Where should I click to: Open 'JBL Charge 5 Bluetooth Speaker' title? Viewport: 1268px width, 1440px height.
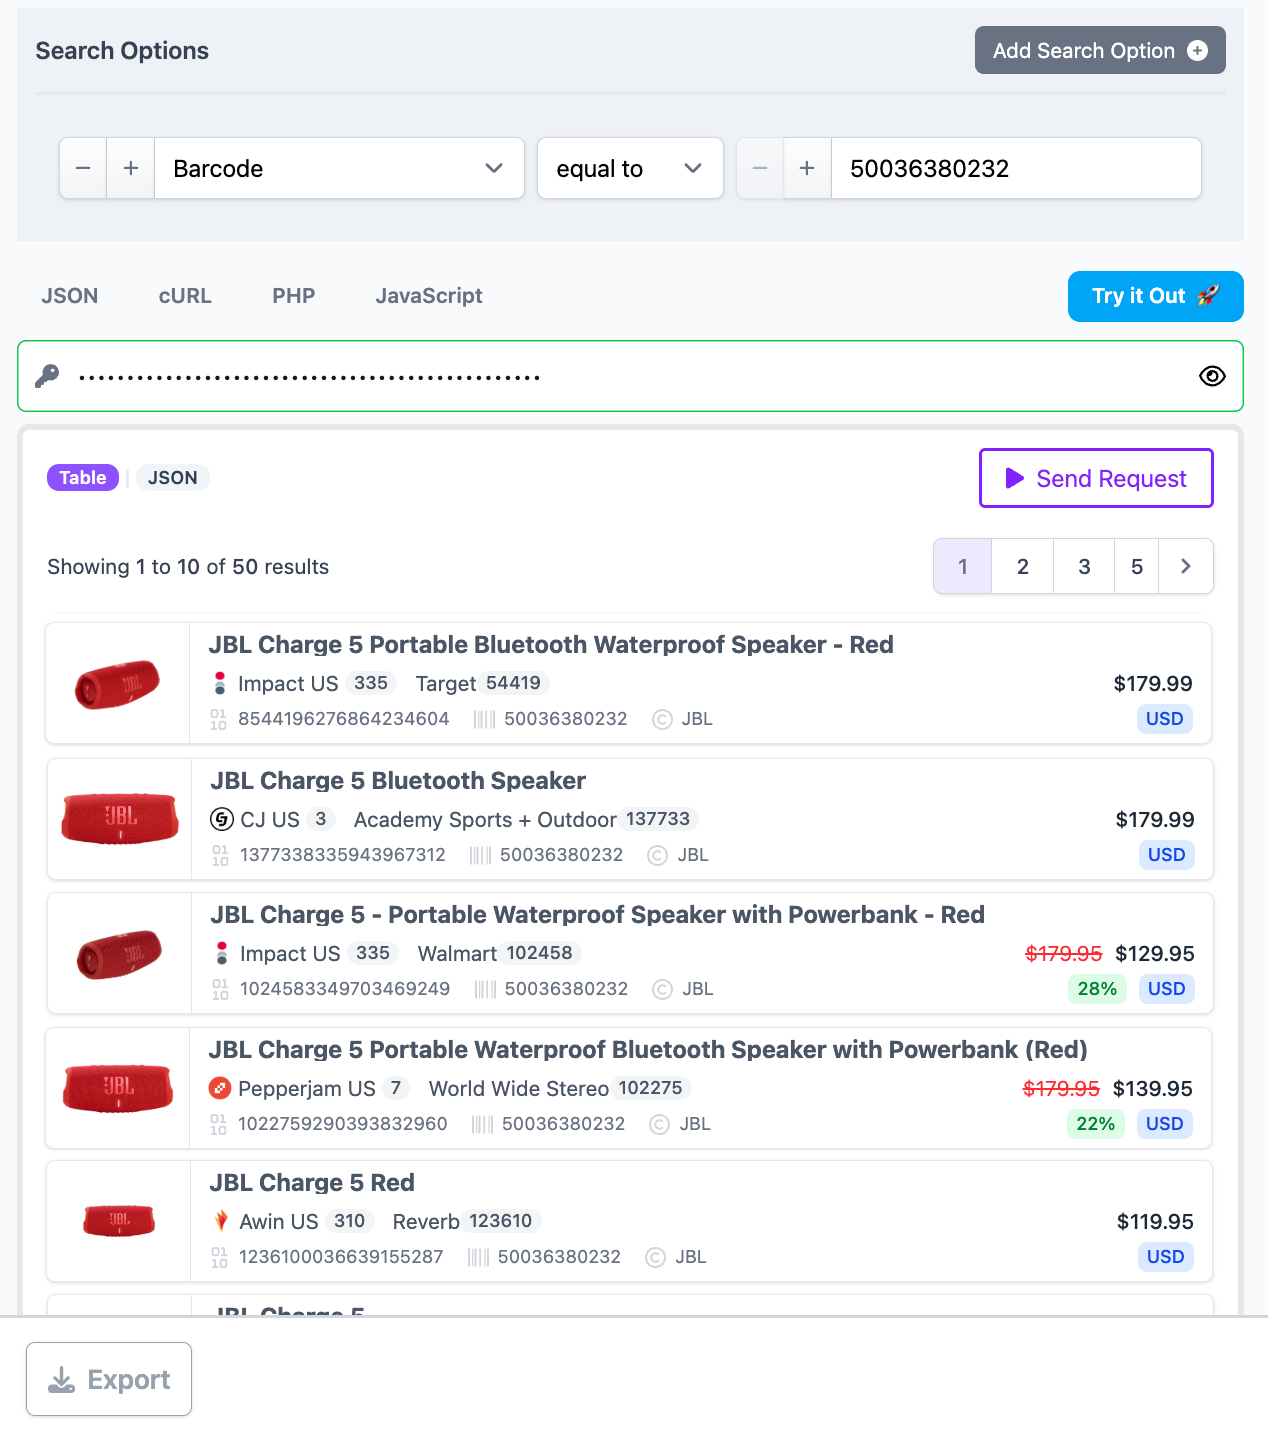[x=398, y=781]
